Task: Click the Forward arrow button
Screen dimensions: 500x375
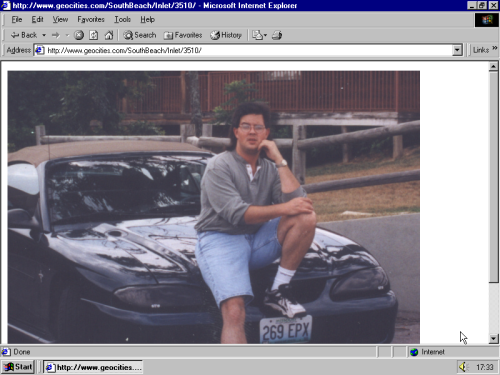Action: click(x=56, y=35)
